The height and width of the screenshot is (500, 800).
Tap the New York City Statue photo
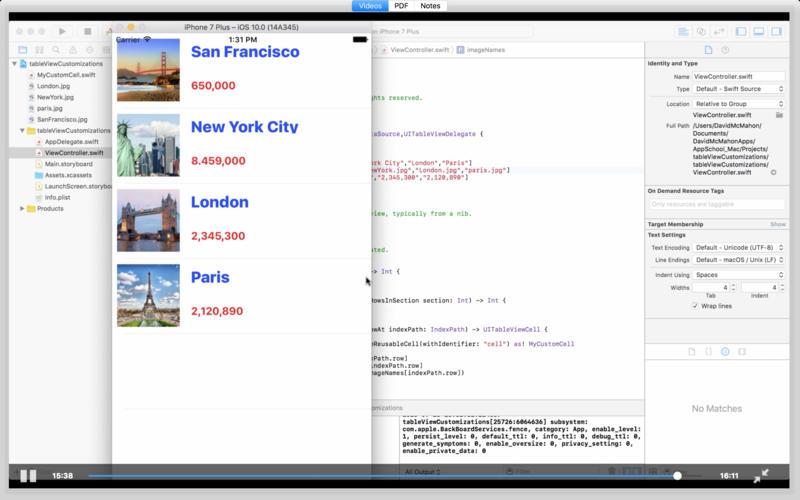coord(148,145)
